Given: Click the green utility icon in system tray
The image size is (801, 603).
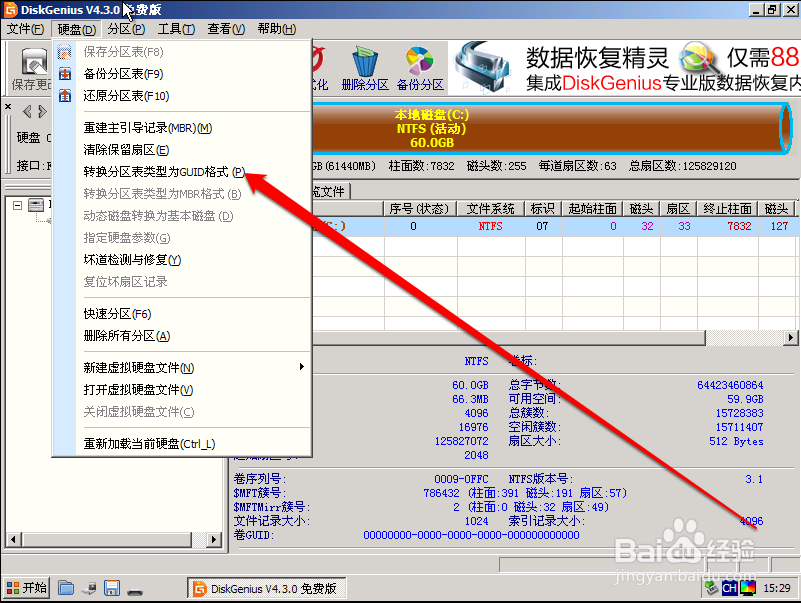Looking at the screenshot, I should click(710, 589).
